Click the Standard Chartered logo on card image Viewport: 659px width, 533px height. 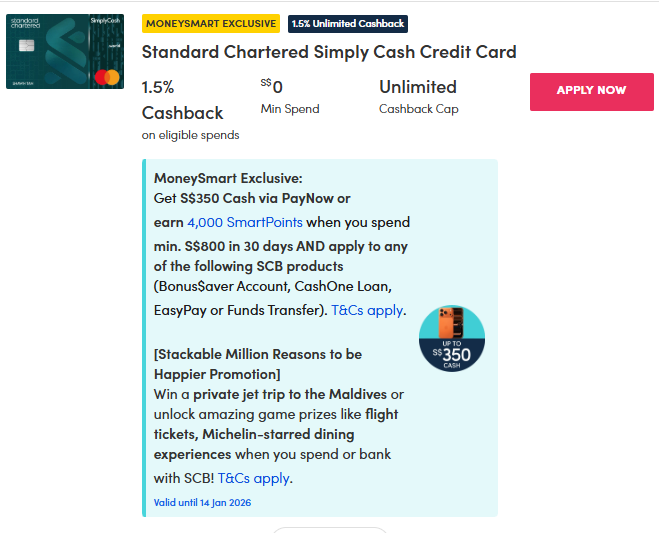click(x=27, y=25)
